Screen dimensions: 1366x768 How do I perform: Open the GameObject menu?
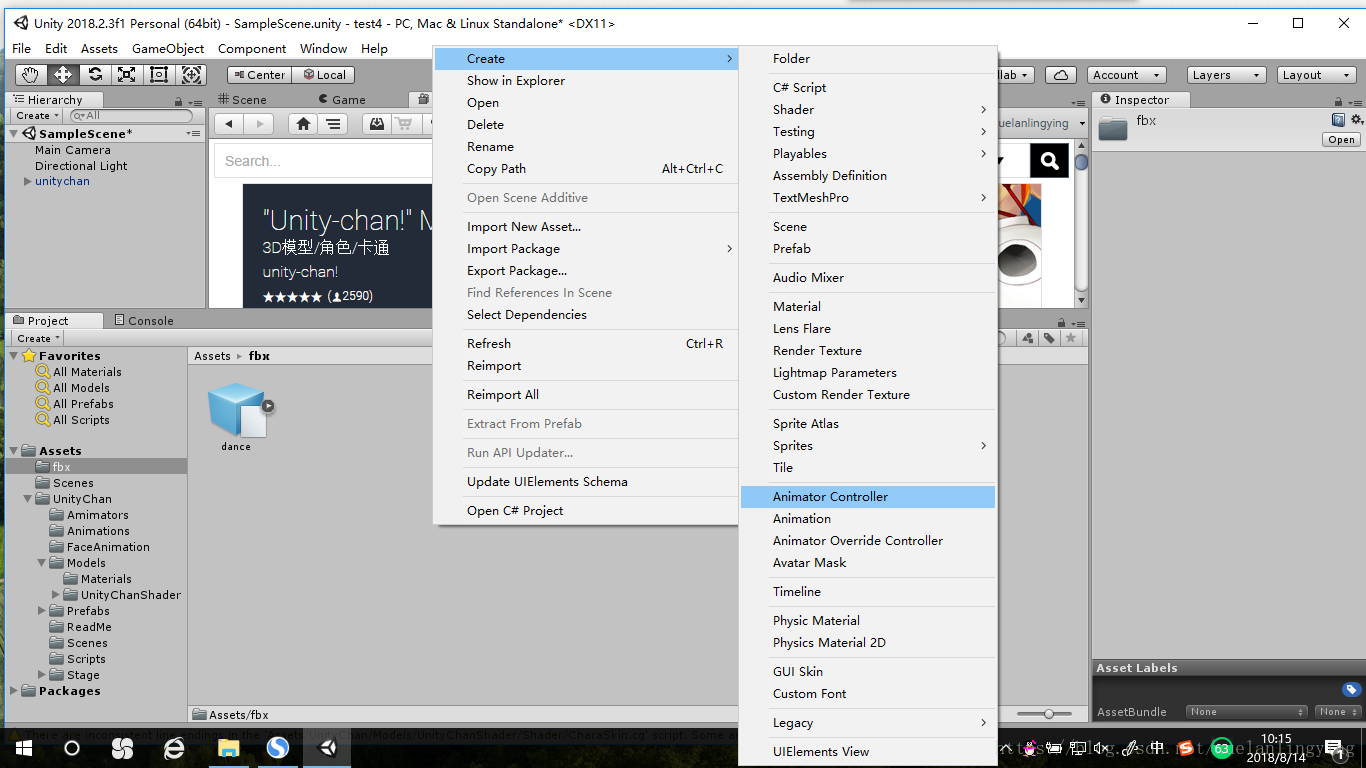click(168, 48)
